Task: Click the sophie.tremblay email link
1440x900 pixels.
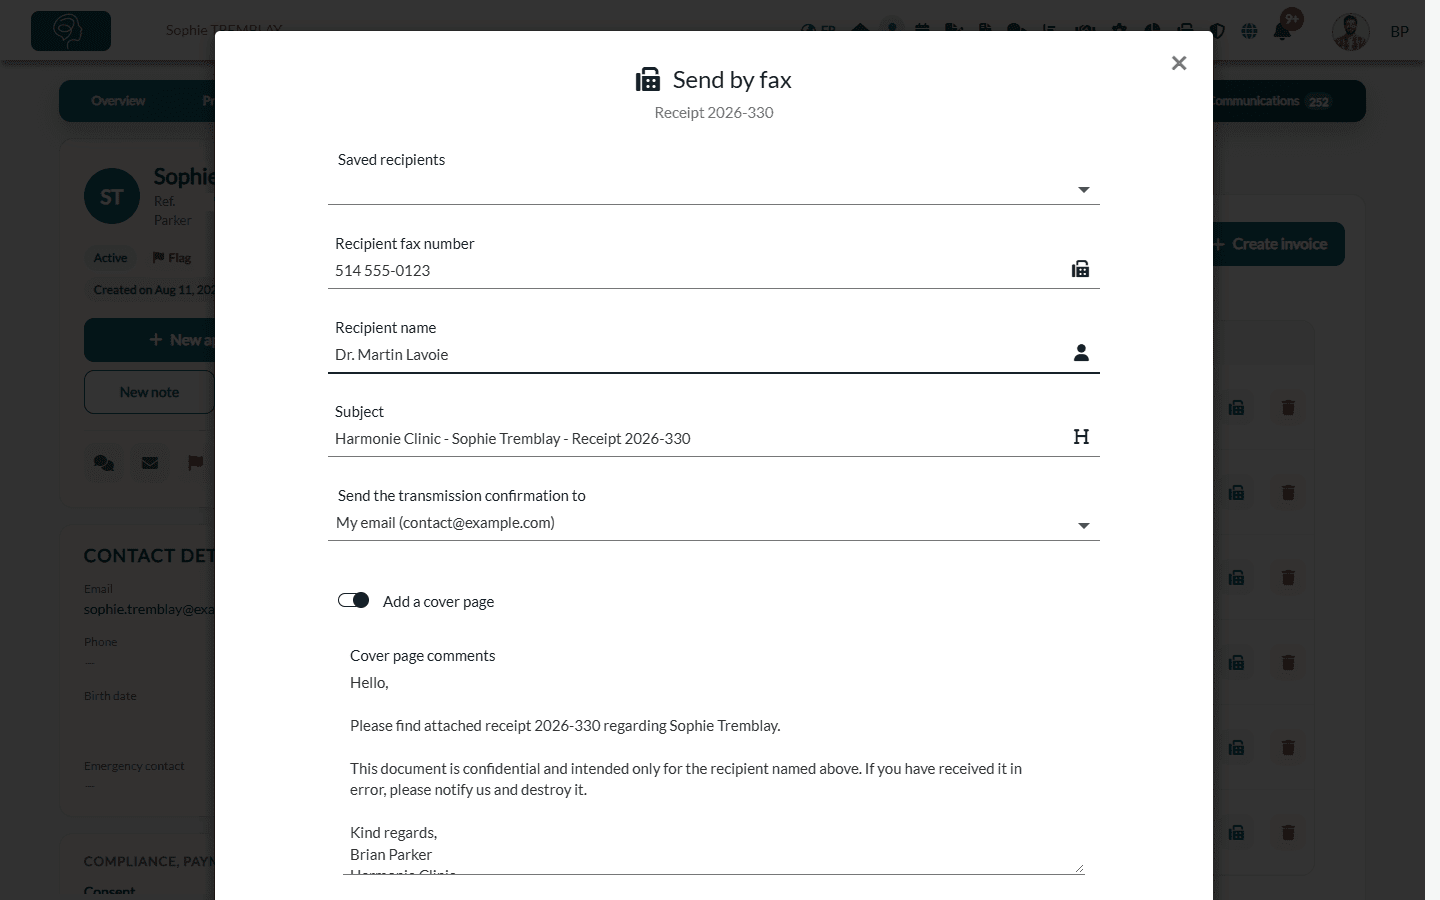Action: (x=149, y=609)
